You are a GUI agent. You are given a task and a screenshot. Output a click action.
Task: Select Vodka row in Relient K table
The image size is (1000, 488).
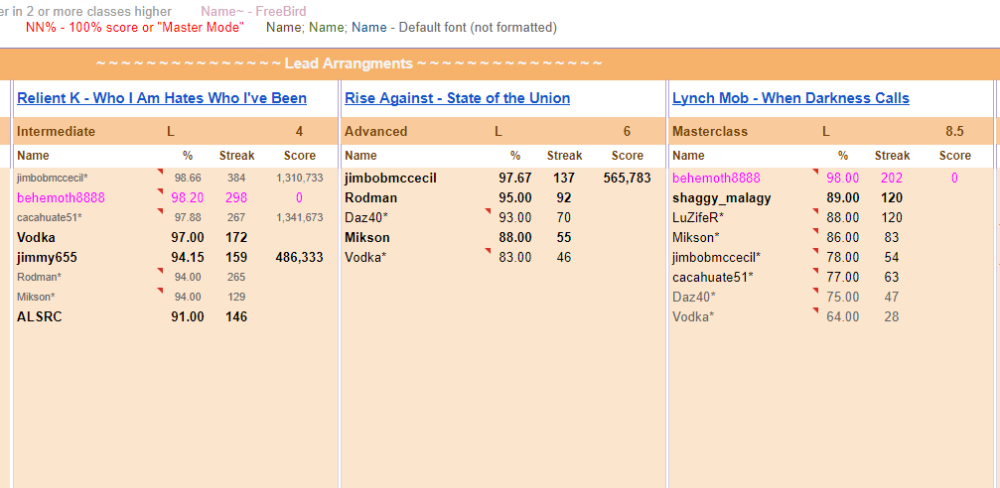tap(175, 237)
